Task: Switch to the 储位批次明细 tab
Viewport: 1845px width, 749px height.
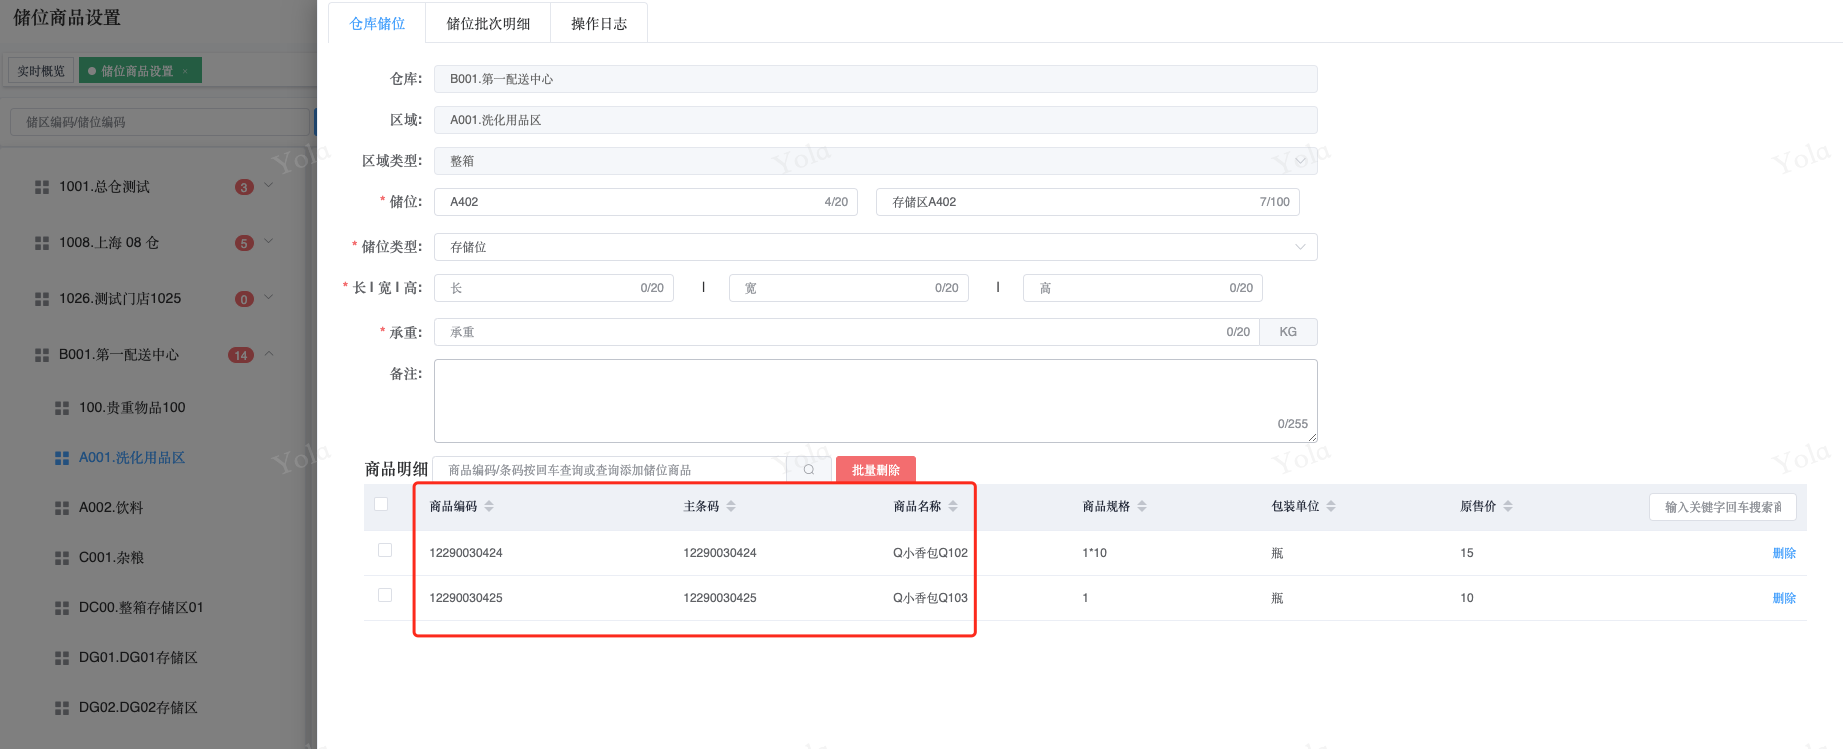Action: (488, 23)
